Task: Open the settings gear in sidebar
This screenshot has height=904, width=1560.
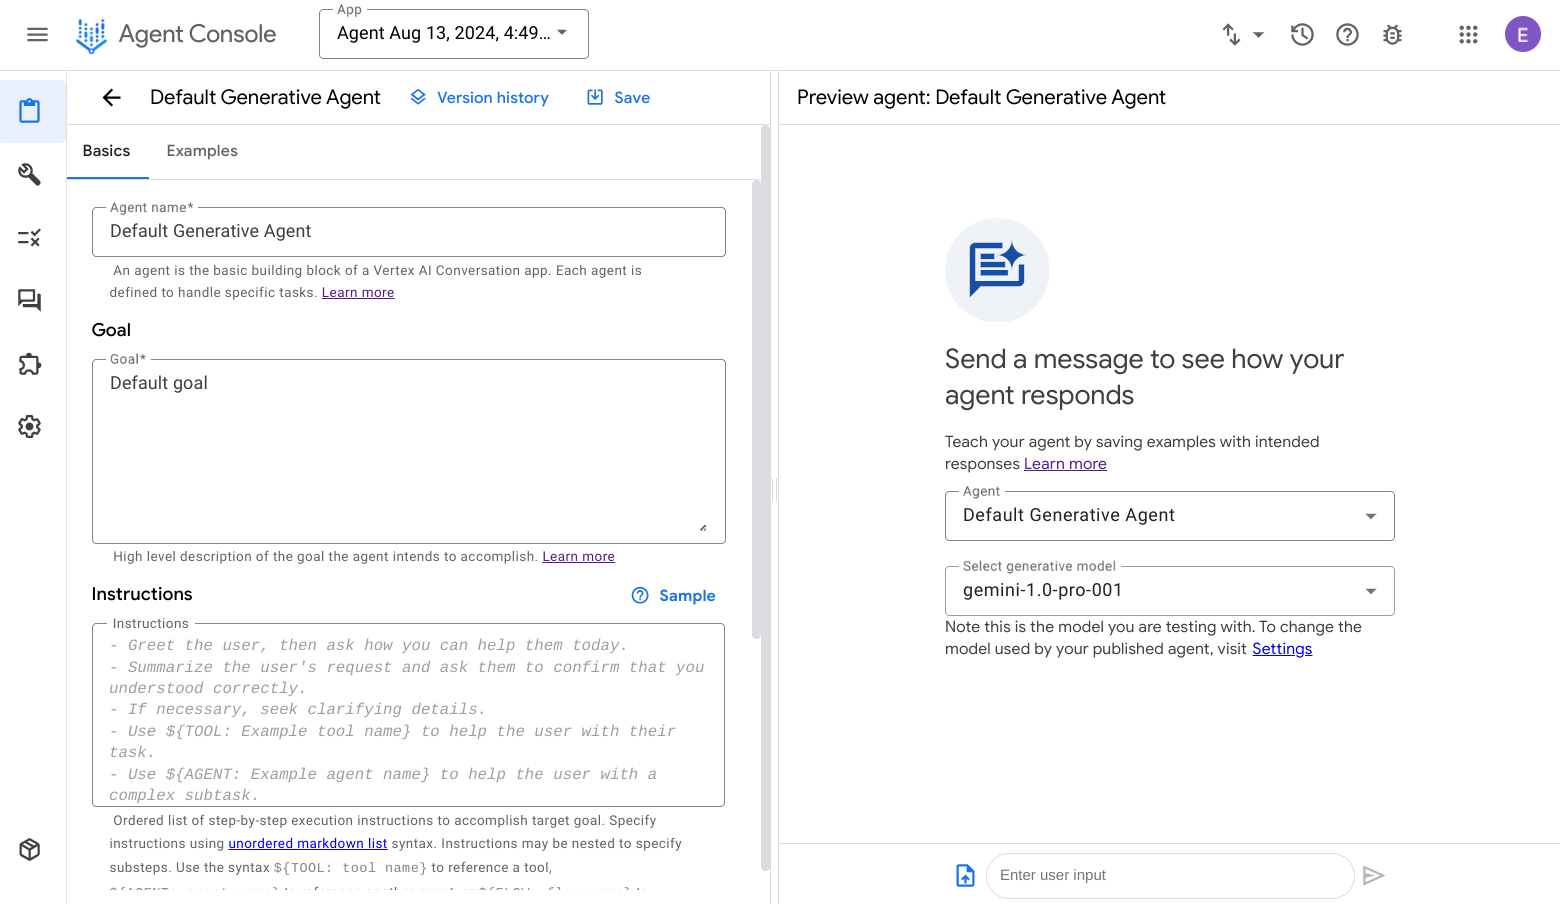Action: 30,427
